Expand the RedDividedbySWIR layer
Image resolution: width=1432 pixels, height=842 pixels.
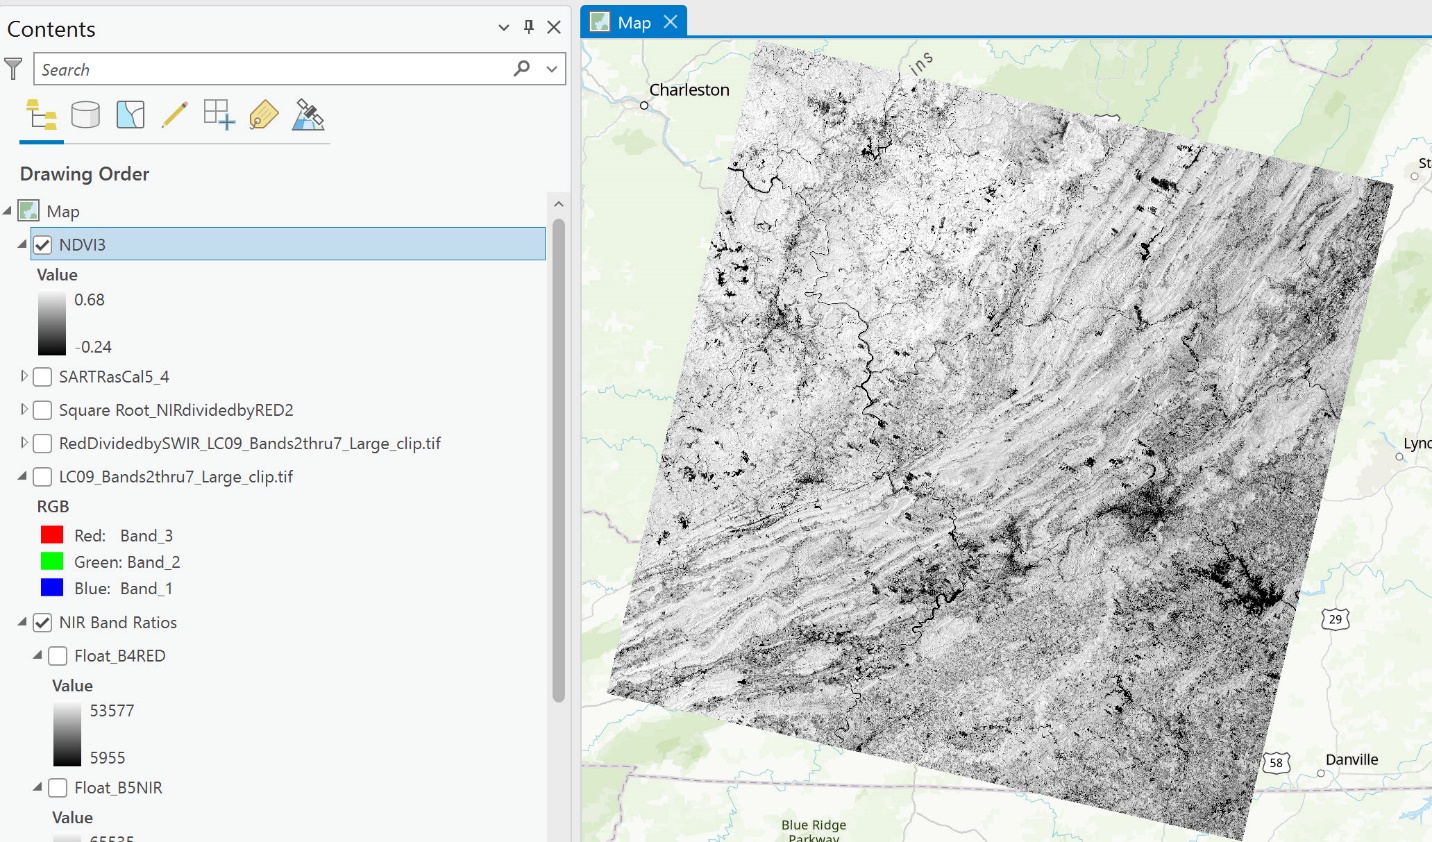[24, 443]
